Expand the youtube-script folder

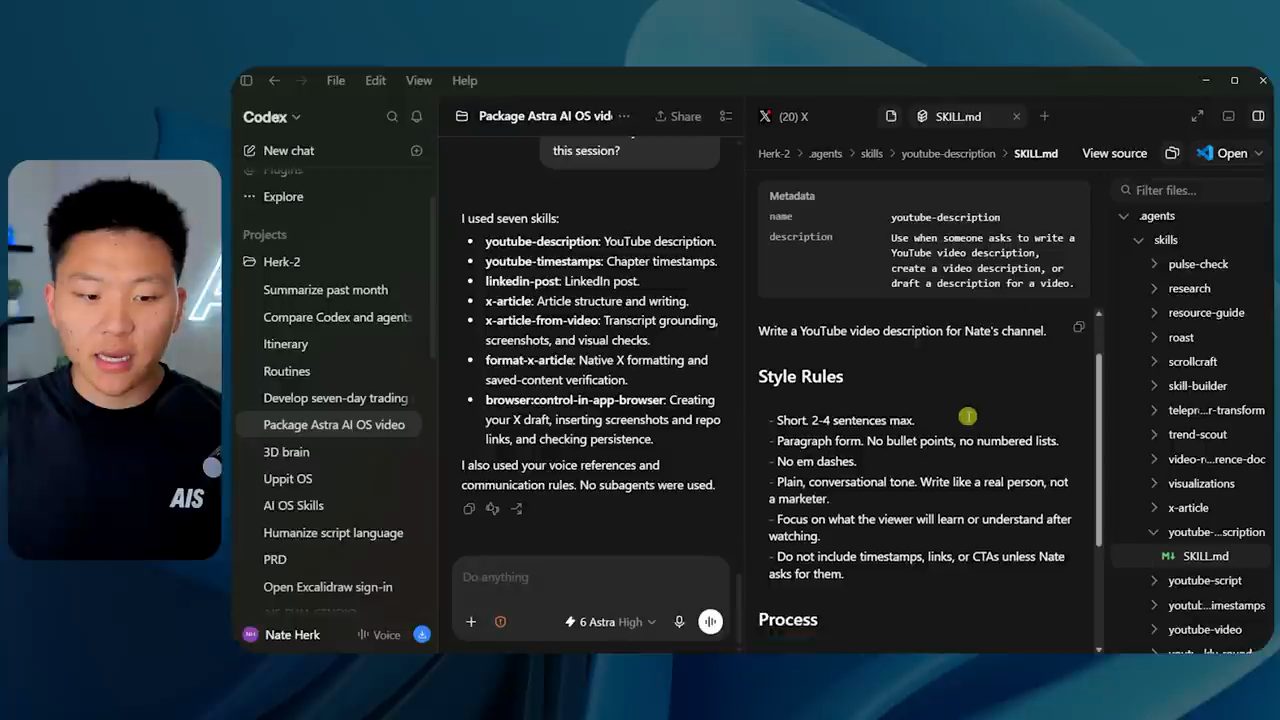[1154, 581]
